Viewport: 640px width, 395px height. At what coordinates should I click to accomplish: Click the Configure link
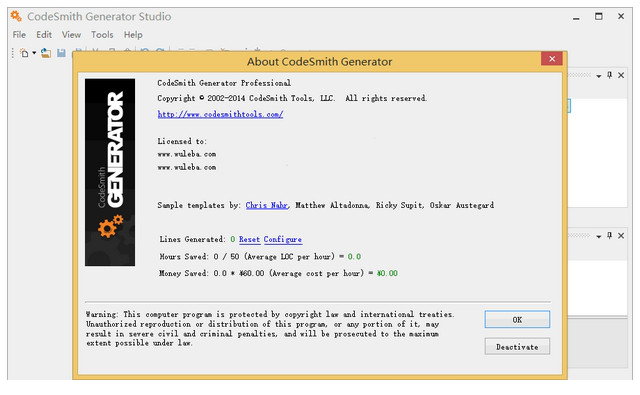(x=283, y=240)
